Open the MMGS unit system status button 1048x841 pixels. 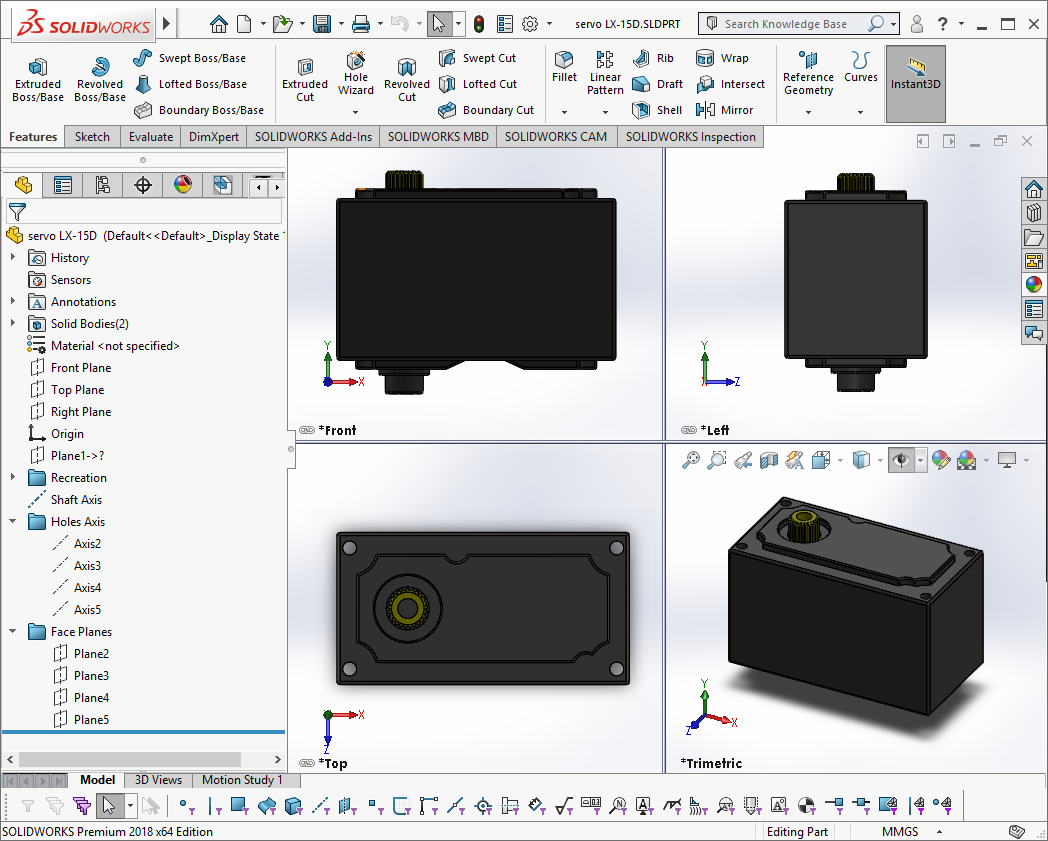pyautogui.click(x=900, y=832)
